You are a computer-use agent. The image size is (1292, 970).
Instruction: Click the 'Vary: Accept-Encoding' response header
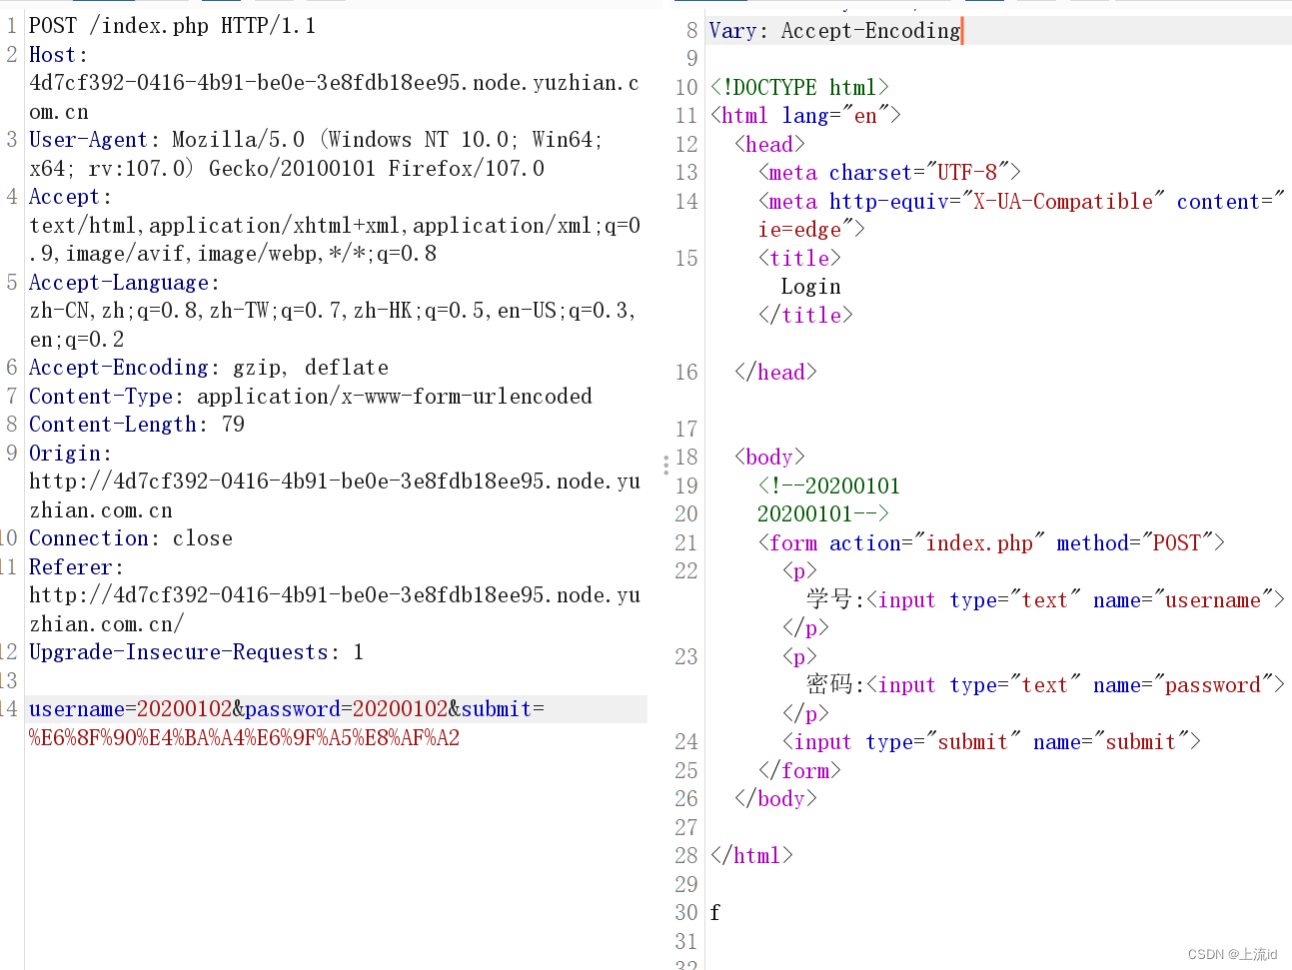(835, 31)
